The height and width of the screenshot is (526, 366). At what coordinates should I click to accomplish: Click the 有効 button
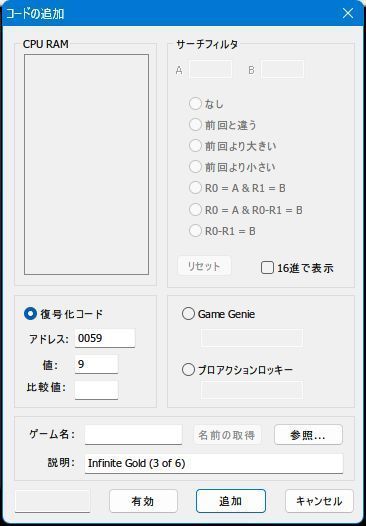pos(143,501)
